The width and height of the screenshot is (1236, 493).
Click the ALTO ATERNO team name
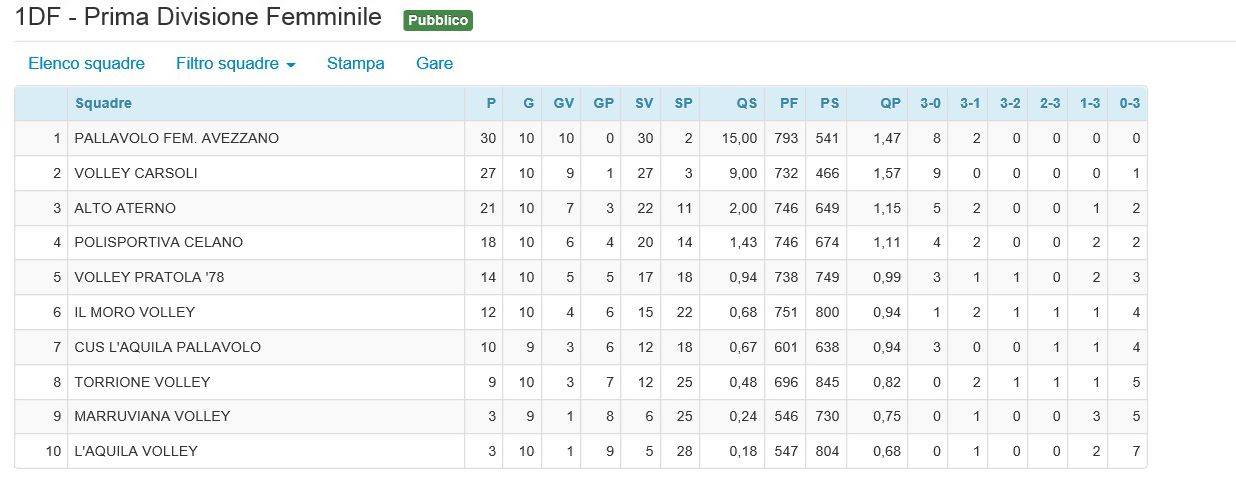click(x=125, y=208)
